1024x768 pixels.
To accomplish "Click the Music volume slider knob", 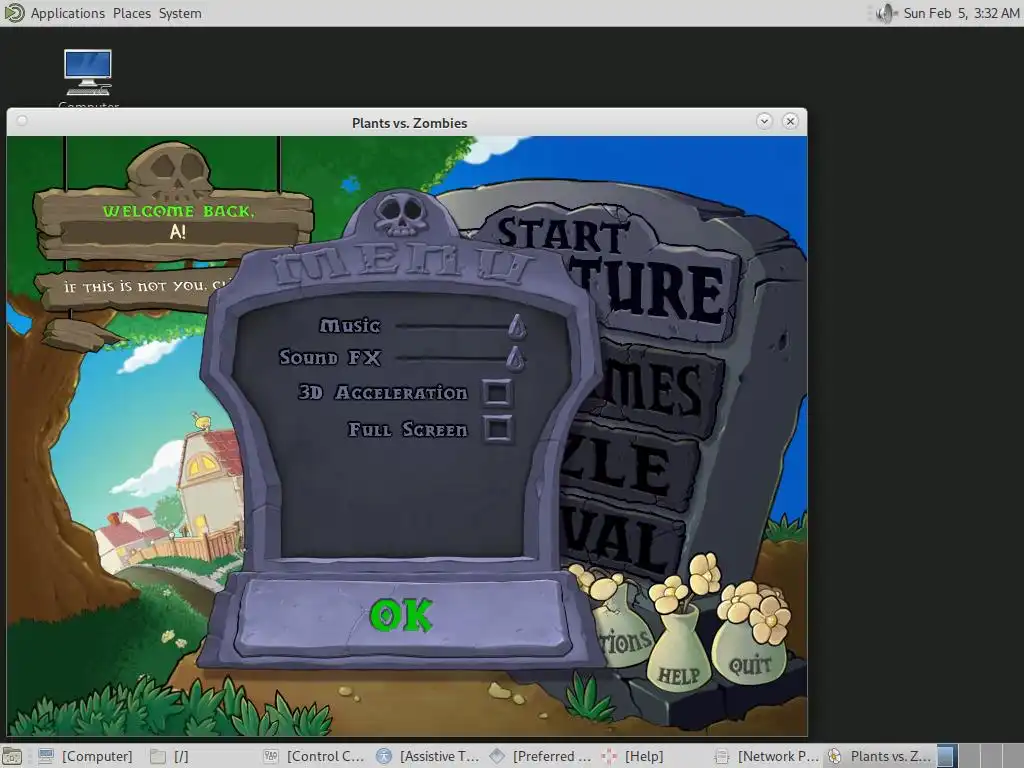I will point(517,326).
